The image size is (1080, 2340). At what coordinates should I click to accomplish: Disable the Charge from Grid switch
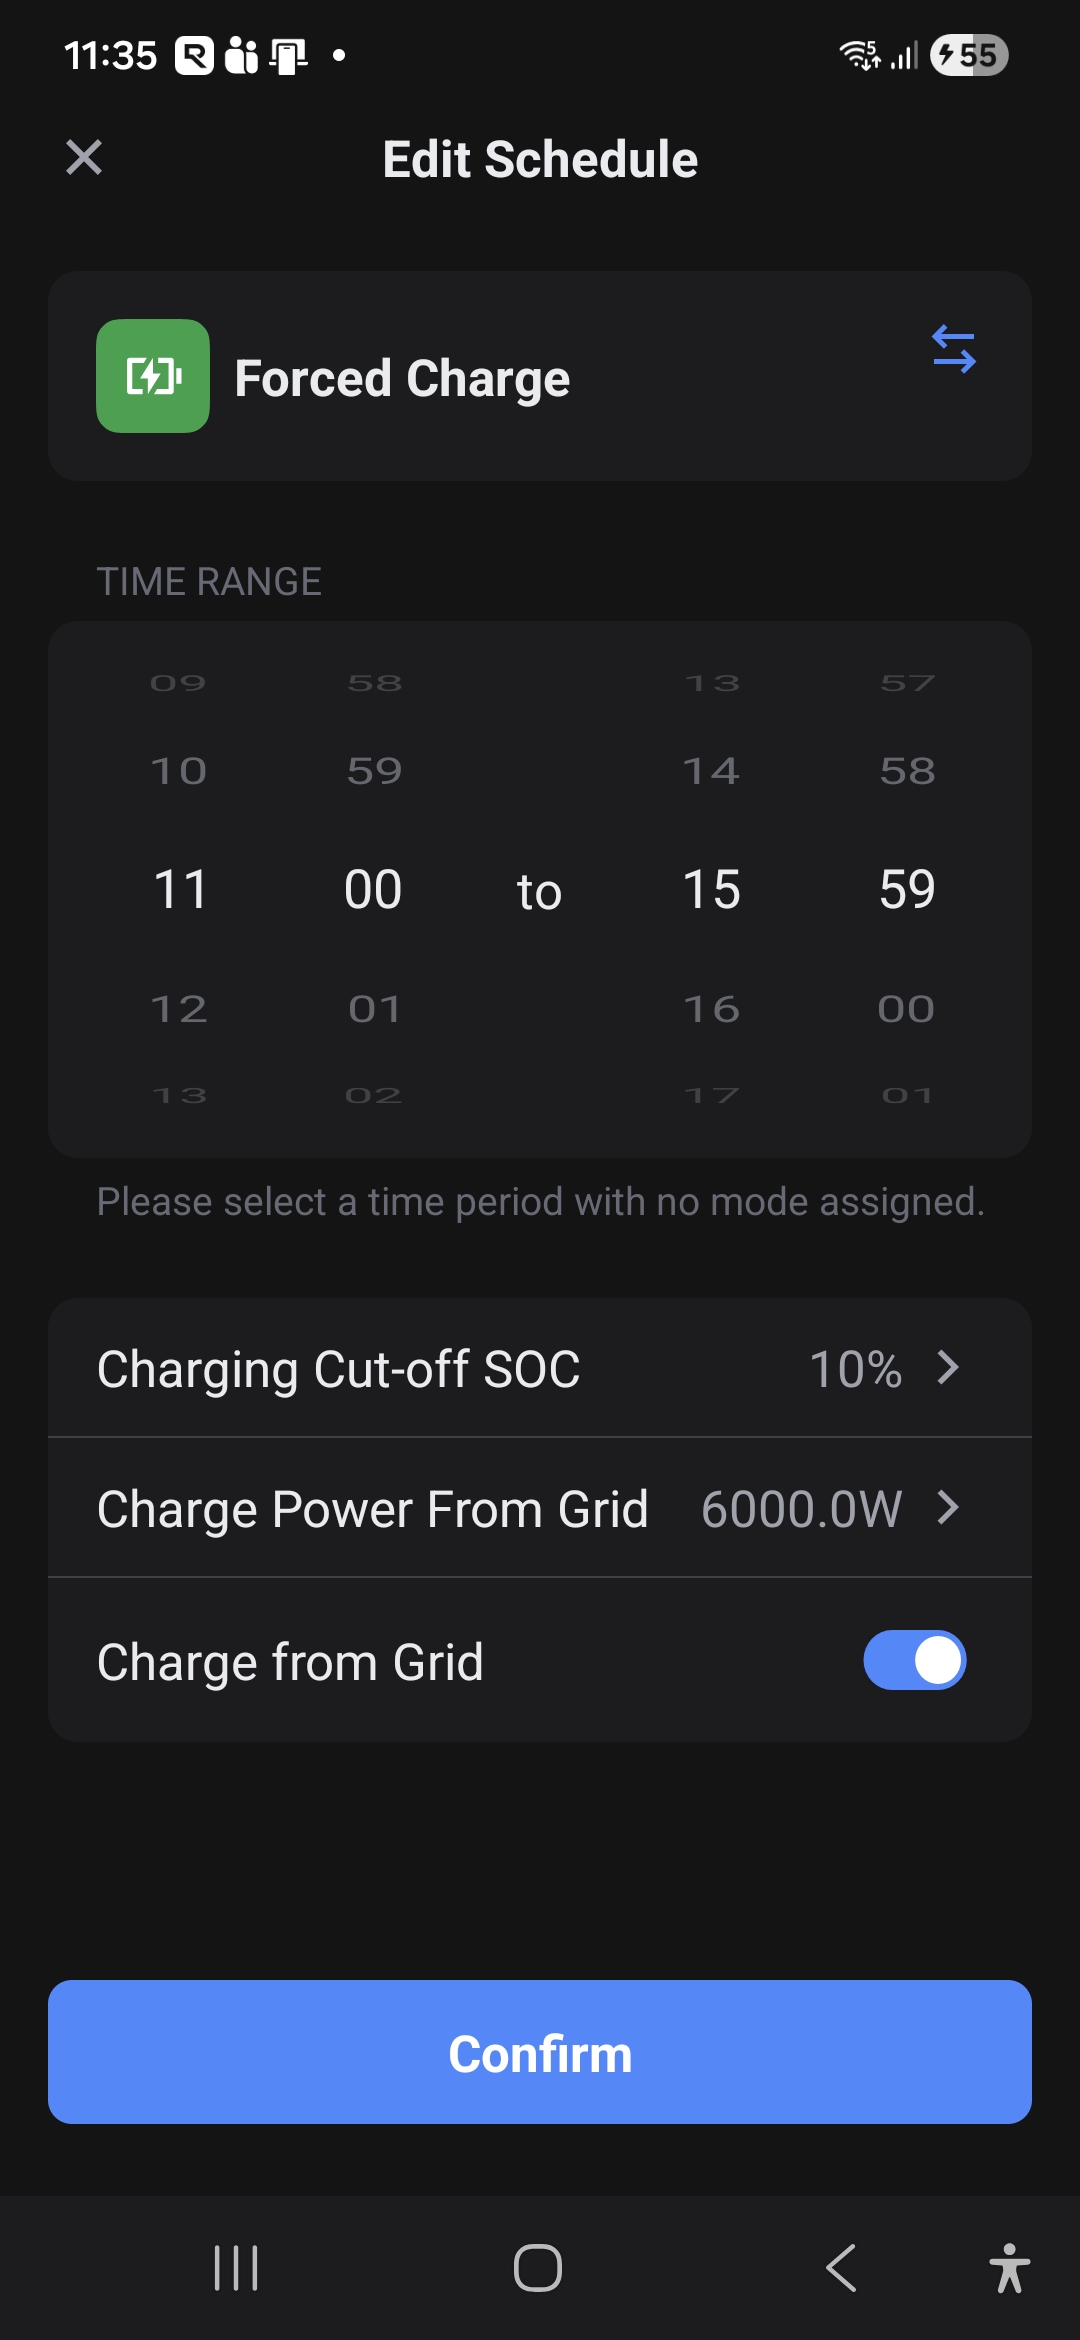pyautogui.click(x=914, y=1660)
